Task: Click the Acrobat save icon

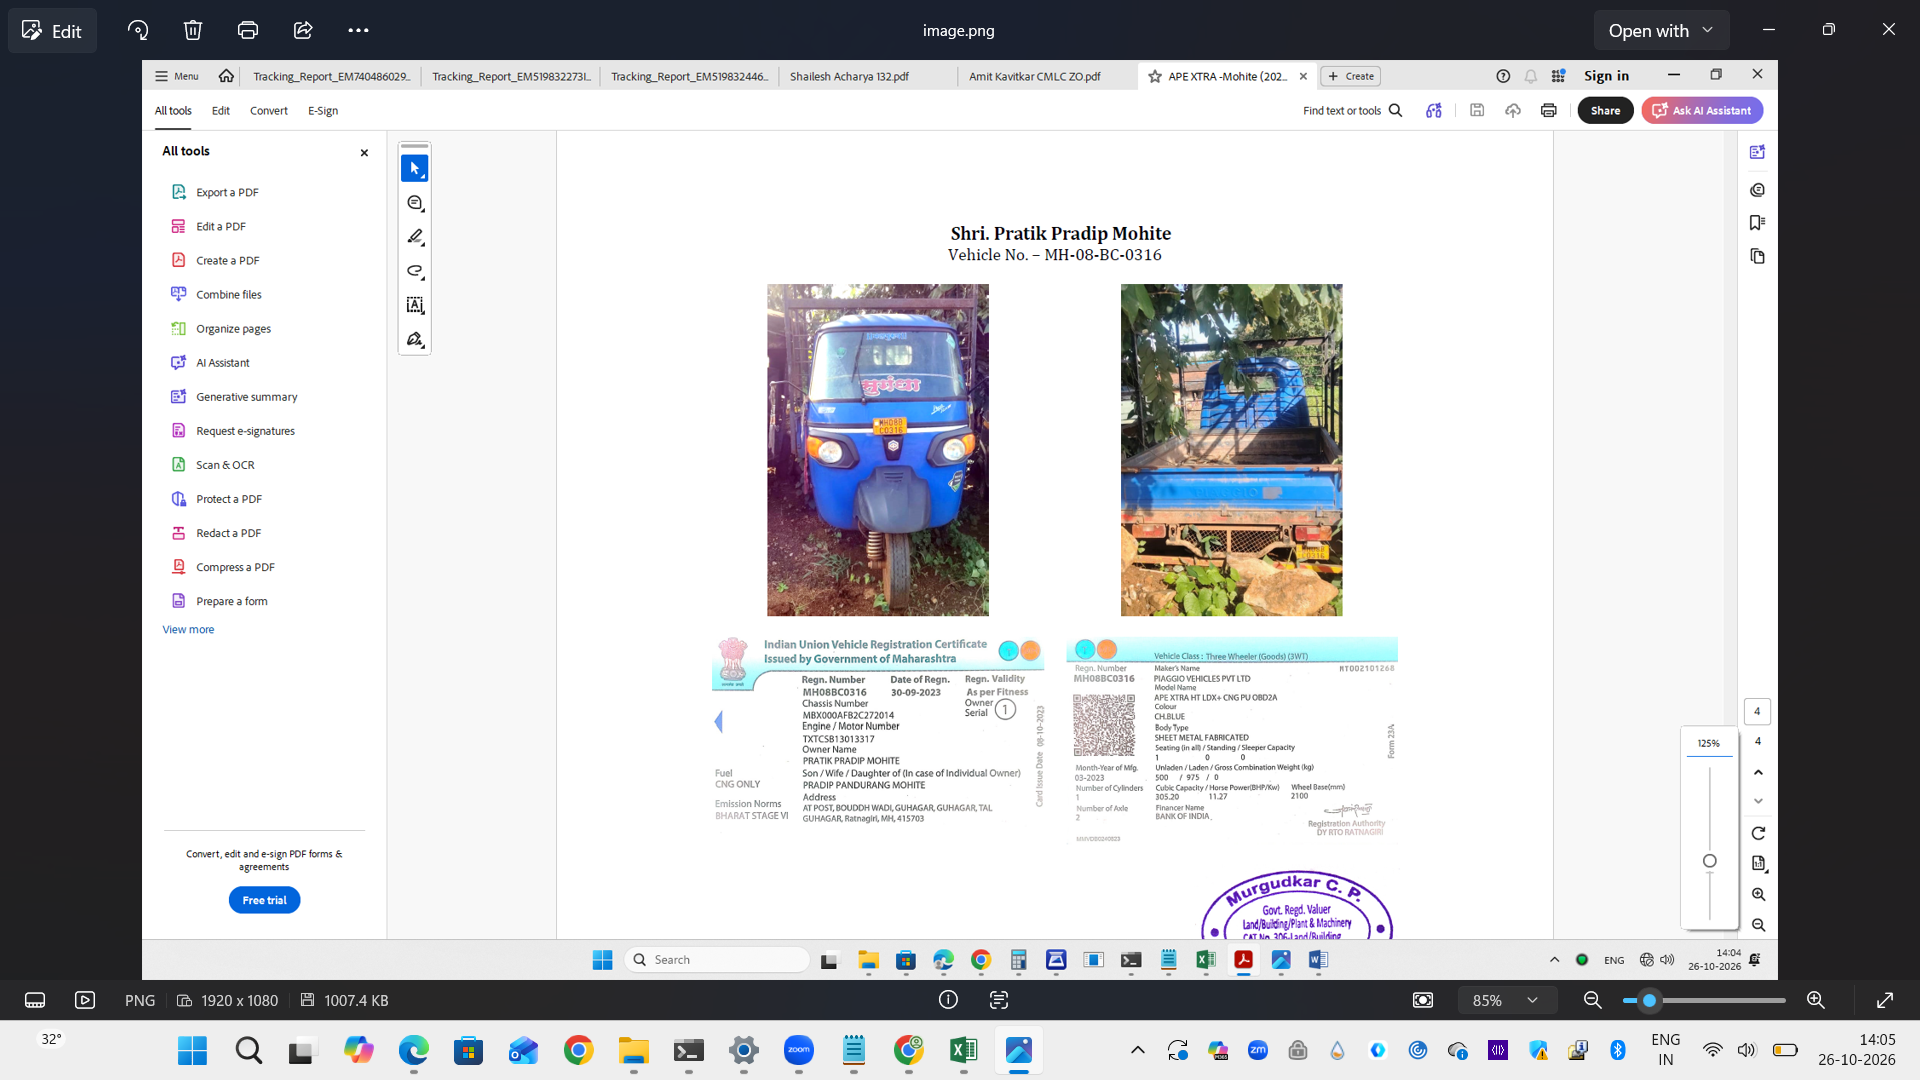Action: 1477,111
